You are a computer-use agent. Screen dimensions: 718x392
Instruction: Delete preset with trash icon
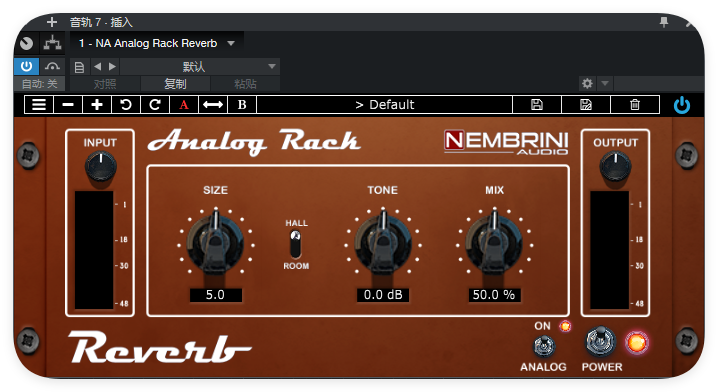pos(635,104)
